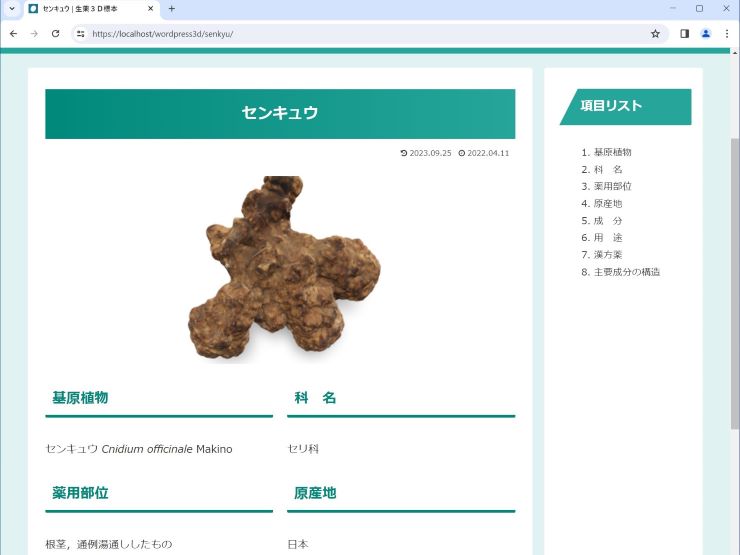This screenshot has width=740, height=555.
Task: Jump to 主要成分の構造 in the item list
Action: [x=627, y=272]
